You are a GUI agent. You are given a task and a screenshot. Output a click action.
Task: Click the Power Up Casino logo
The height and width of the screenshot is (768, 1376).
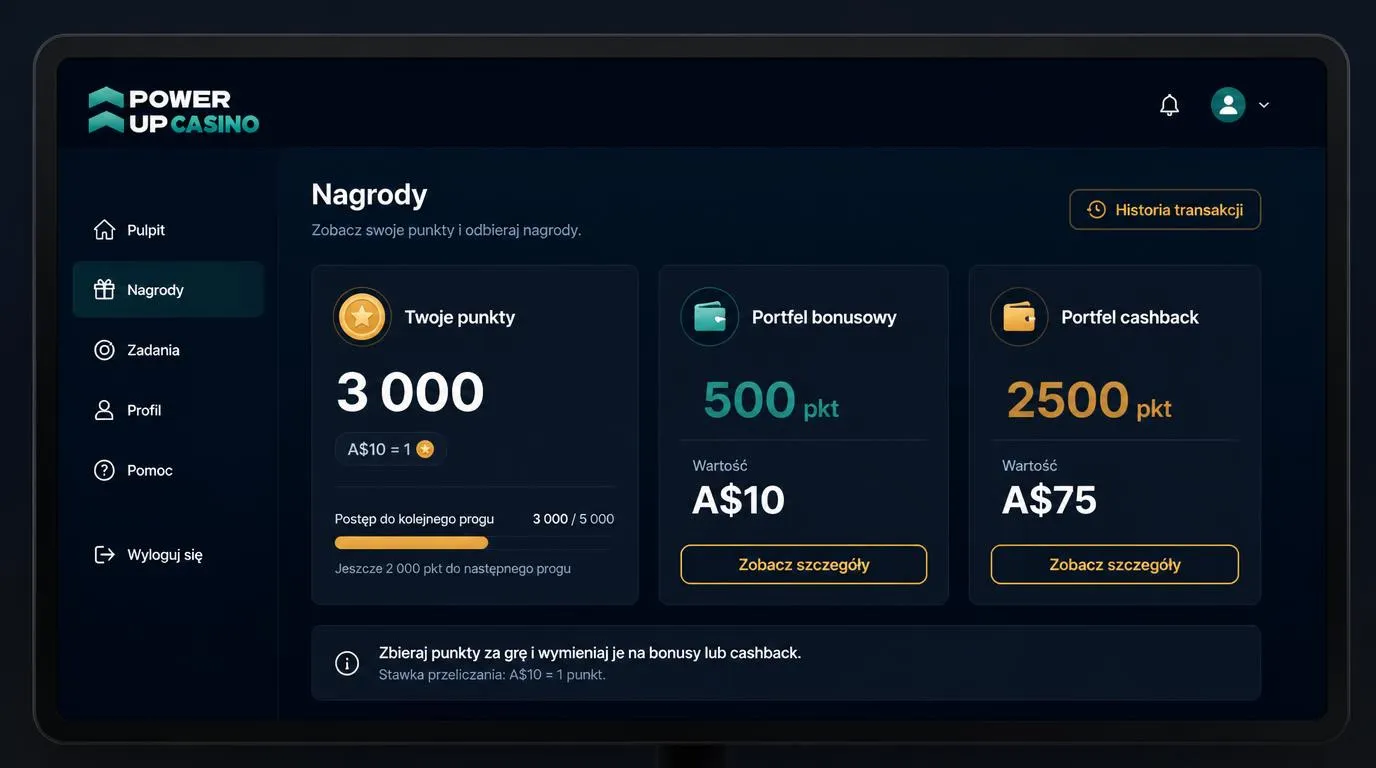point(174,110)
